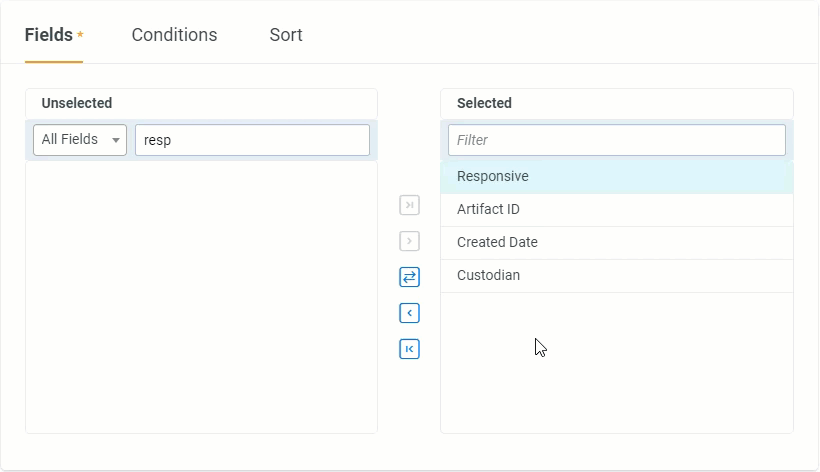Click the Selected list header

click(x=484, y=103)
